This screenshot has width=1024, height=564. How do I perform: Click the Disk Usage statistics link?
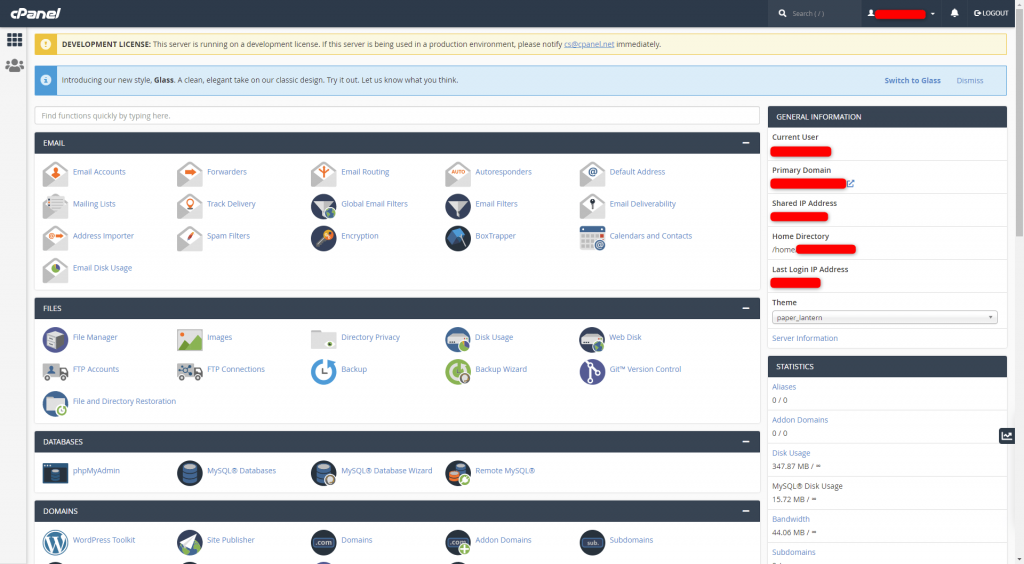pyautogui.click(x=791, y=453)
